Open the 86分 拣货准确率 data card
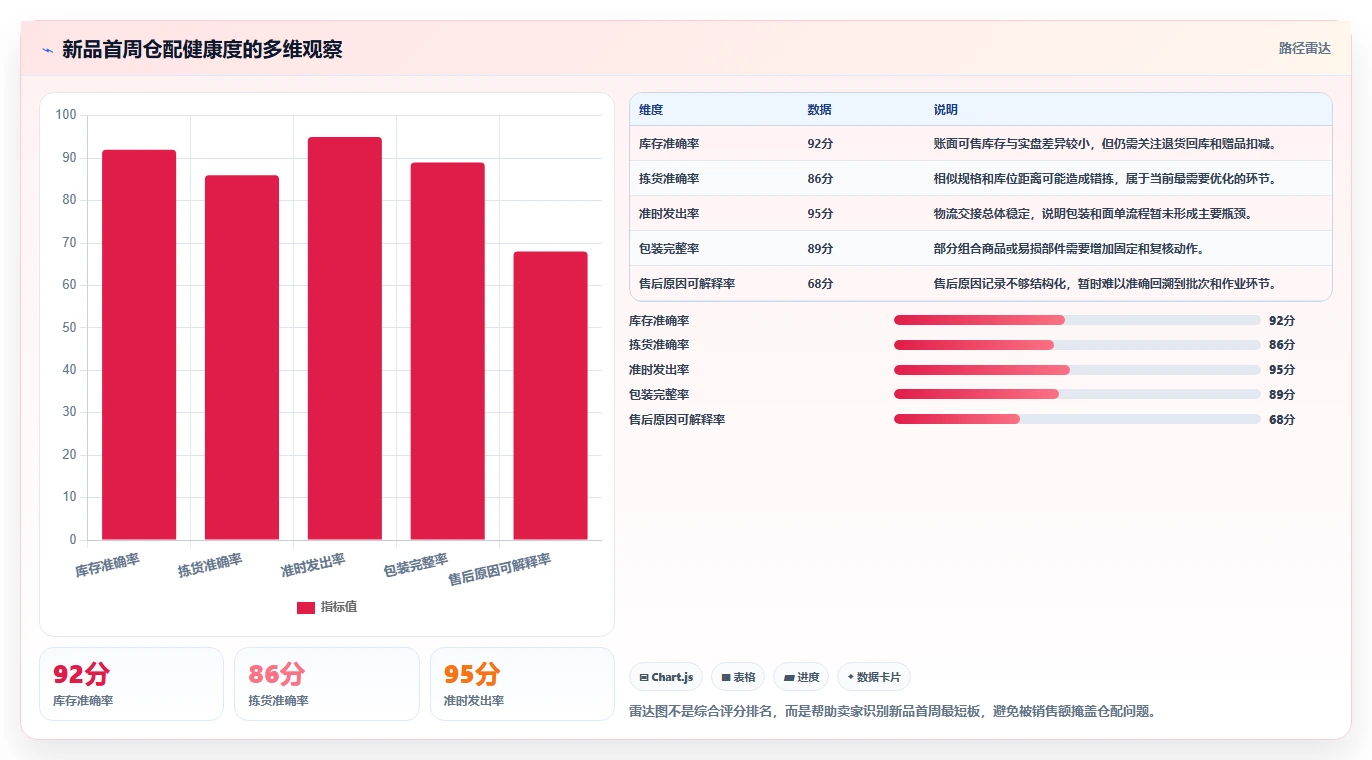The image size is (1372, 760). 327,684
